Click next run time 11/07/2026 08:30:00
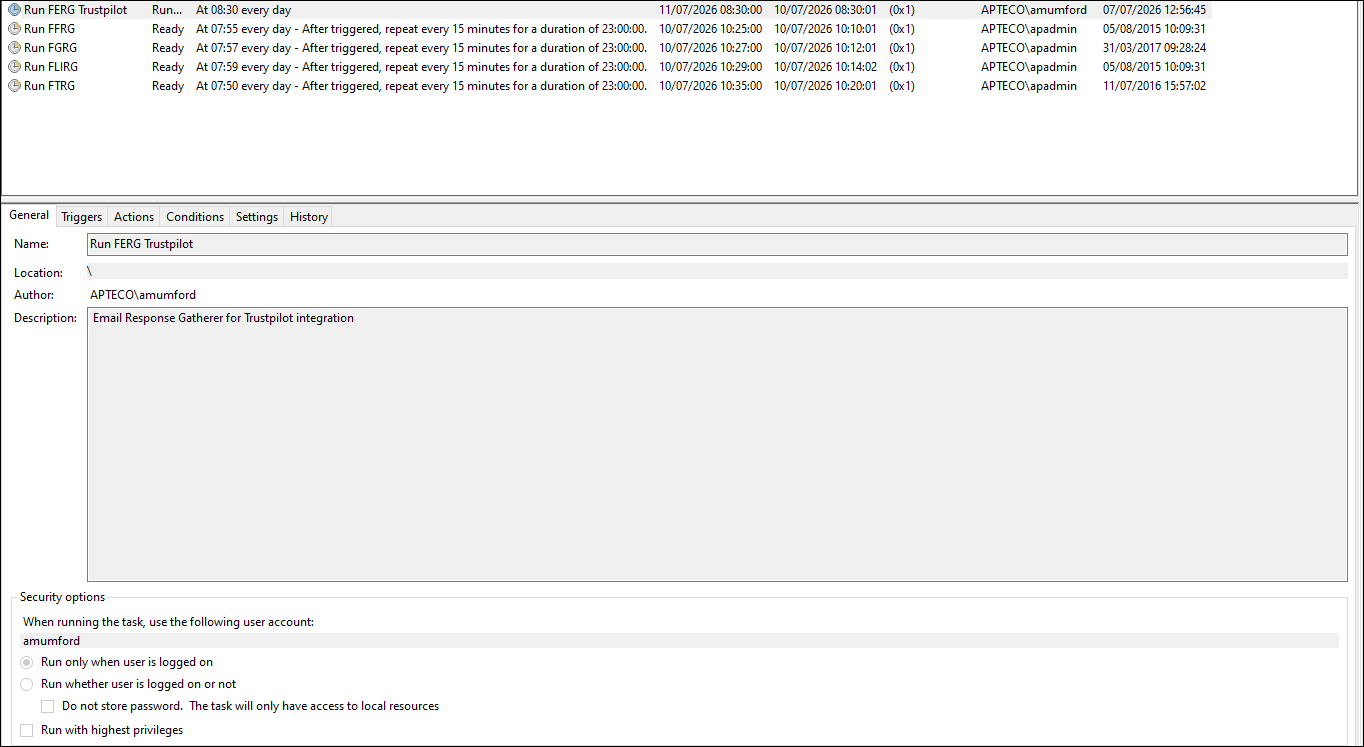The height and width of the screenshot is (747, 1364). (710, 10)
